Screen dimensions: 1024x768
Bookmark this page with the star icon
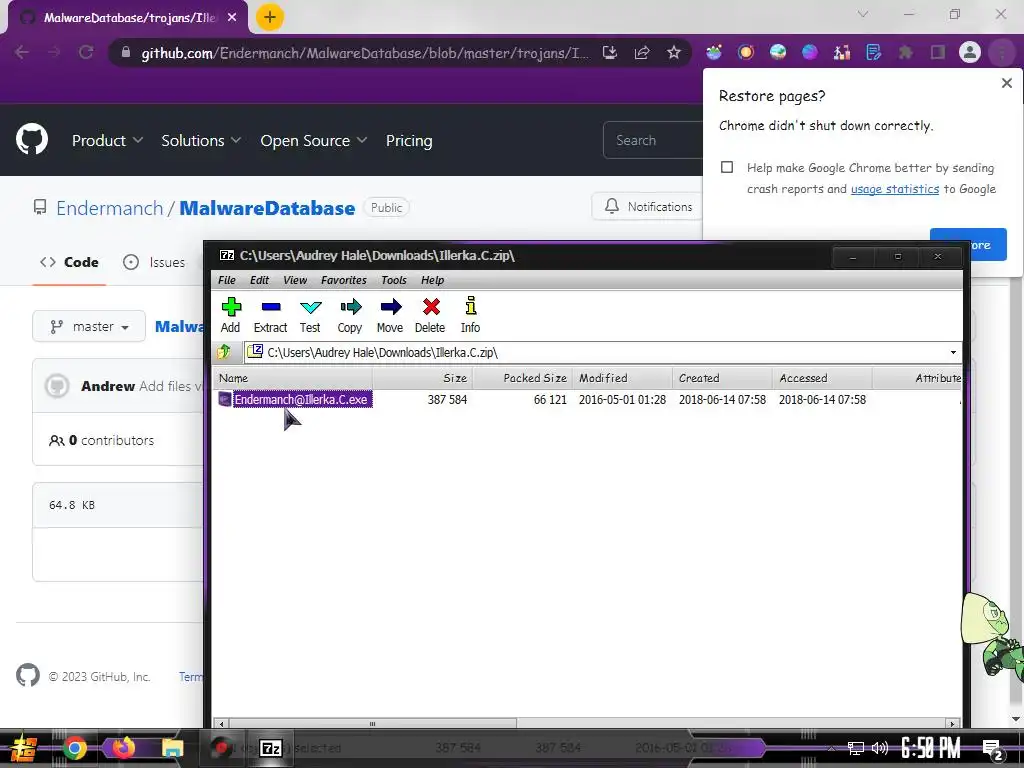(x=674, y=52)
